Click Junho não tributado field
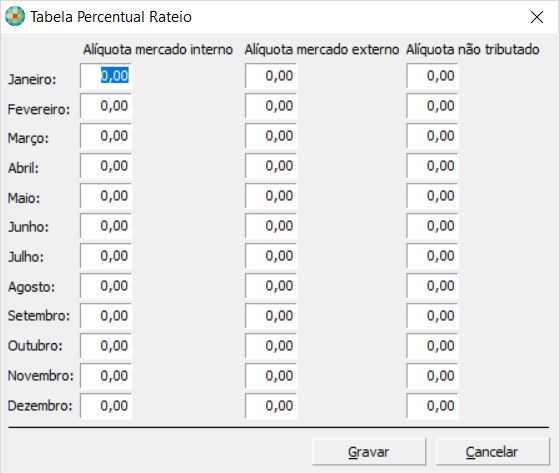 432,226
